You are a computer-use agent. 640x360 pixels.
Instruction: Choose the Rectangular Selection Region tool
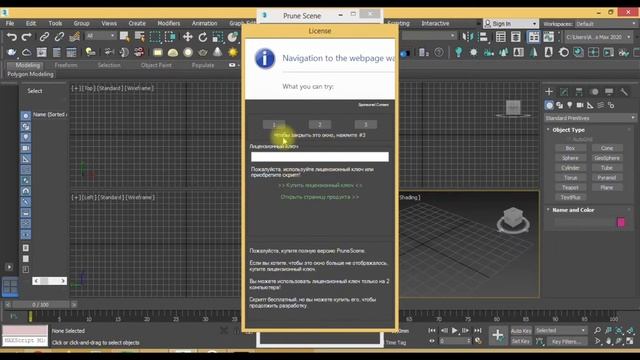click(x=155, y=37)
